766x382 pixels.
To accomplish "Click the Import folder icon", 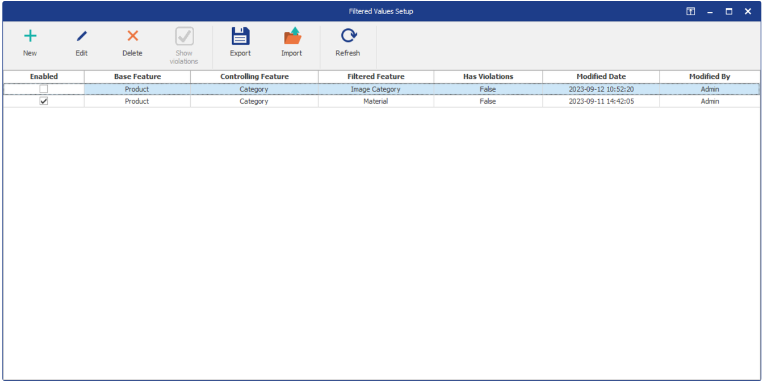I will pyautogui.click(x=292, y=36).
